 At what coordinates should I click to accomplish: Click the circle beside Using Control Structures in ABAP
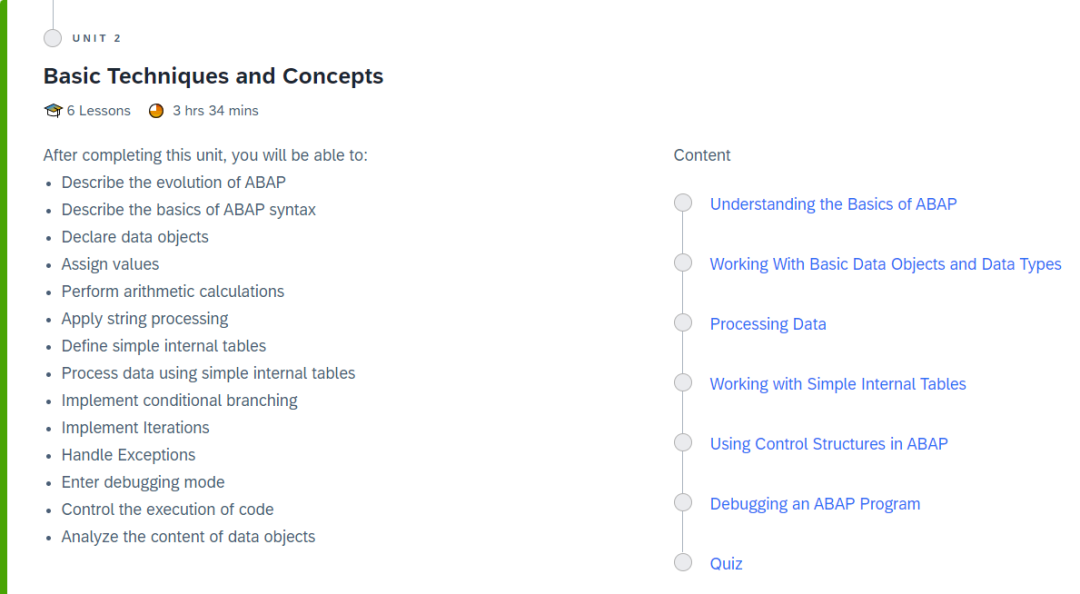(x=683, y=442)
